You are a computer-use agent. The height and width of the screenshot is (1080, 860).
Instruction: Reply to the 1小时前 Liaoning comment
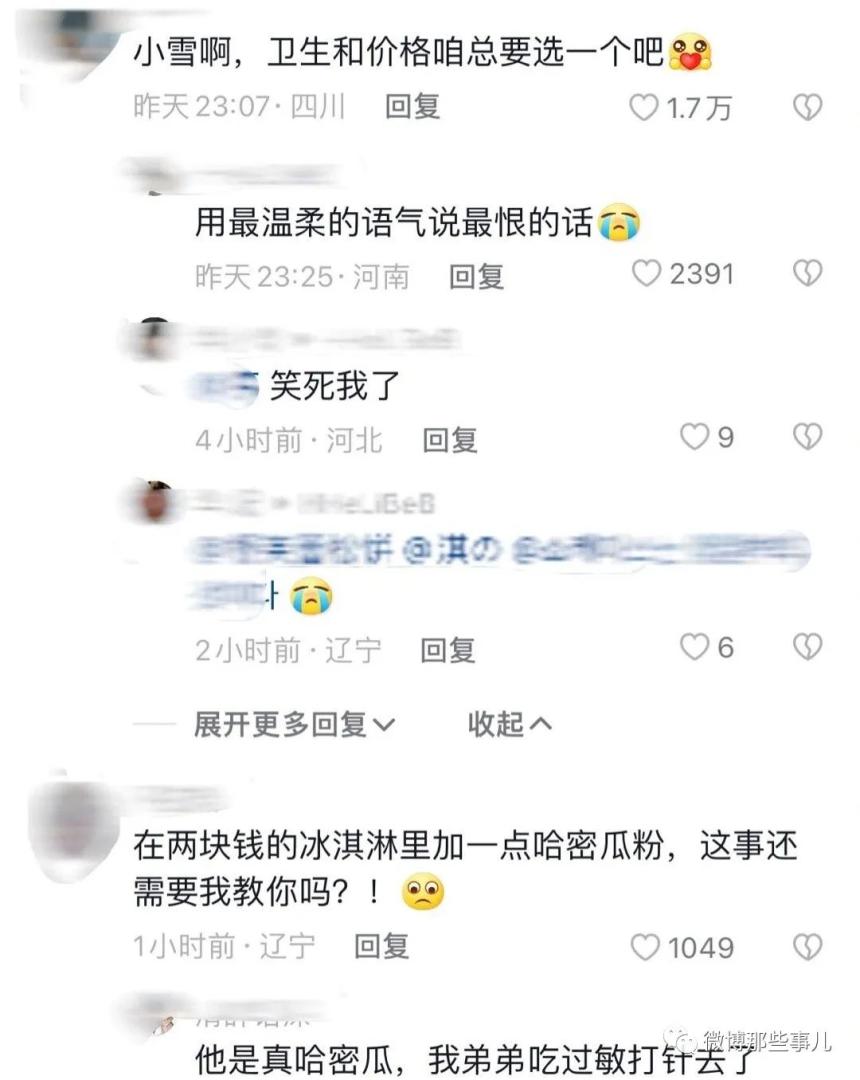382,946
